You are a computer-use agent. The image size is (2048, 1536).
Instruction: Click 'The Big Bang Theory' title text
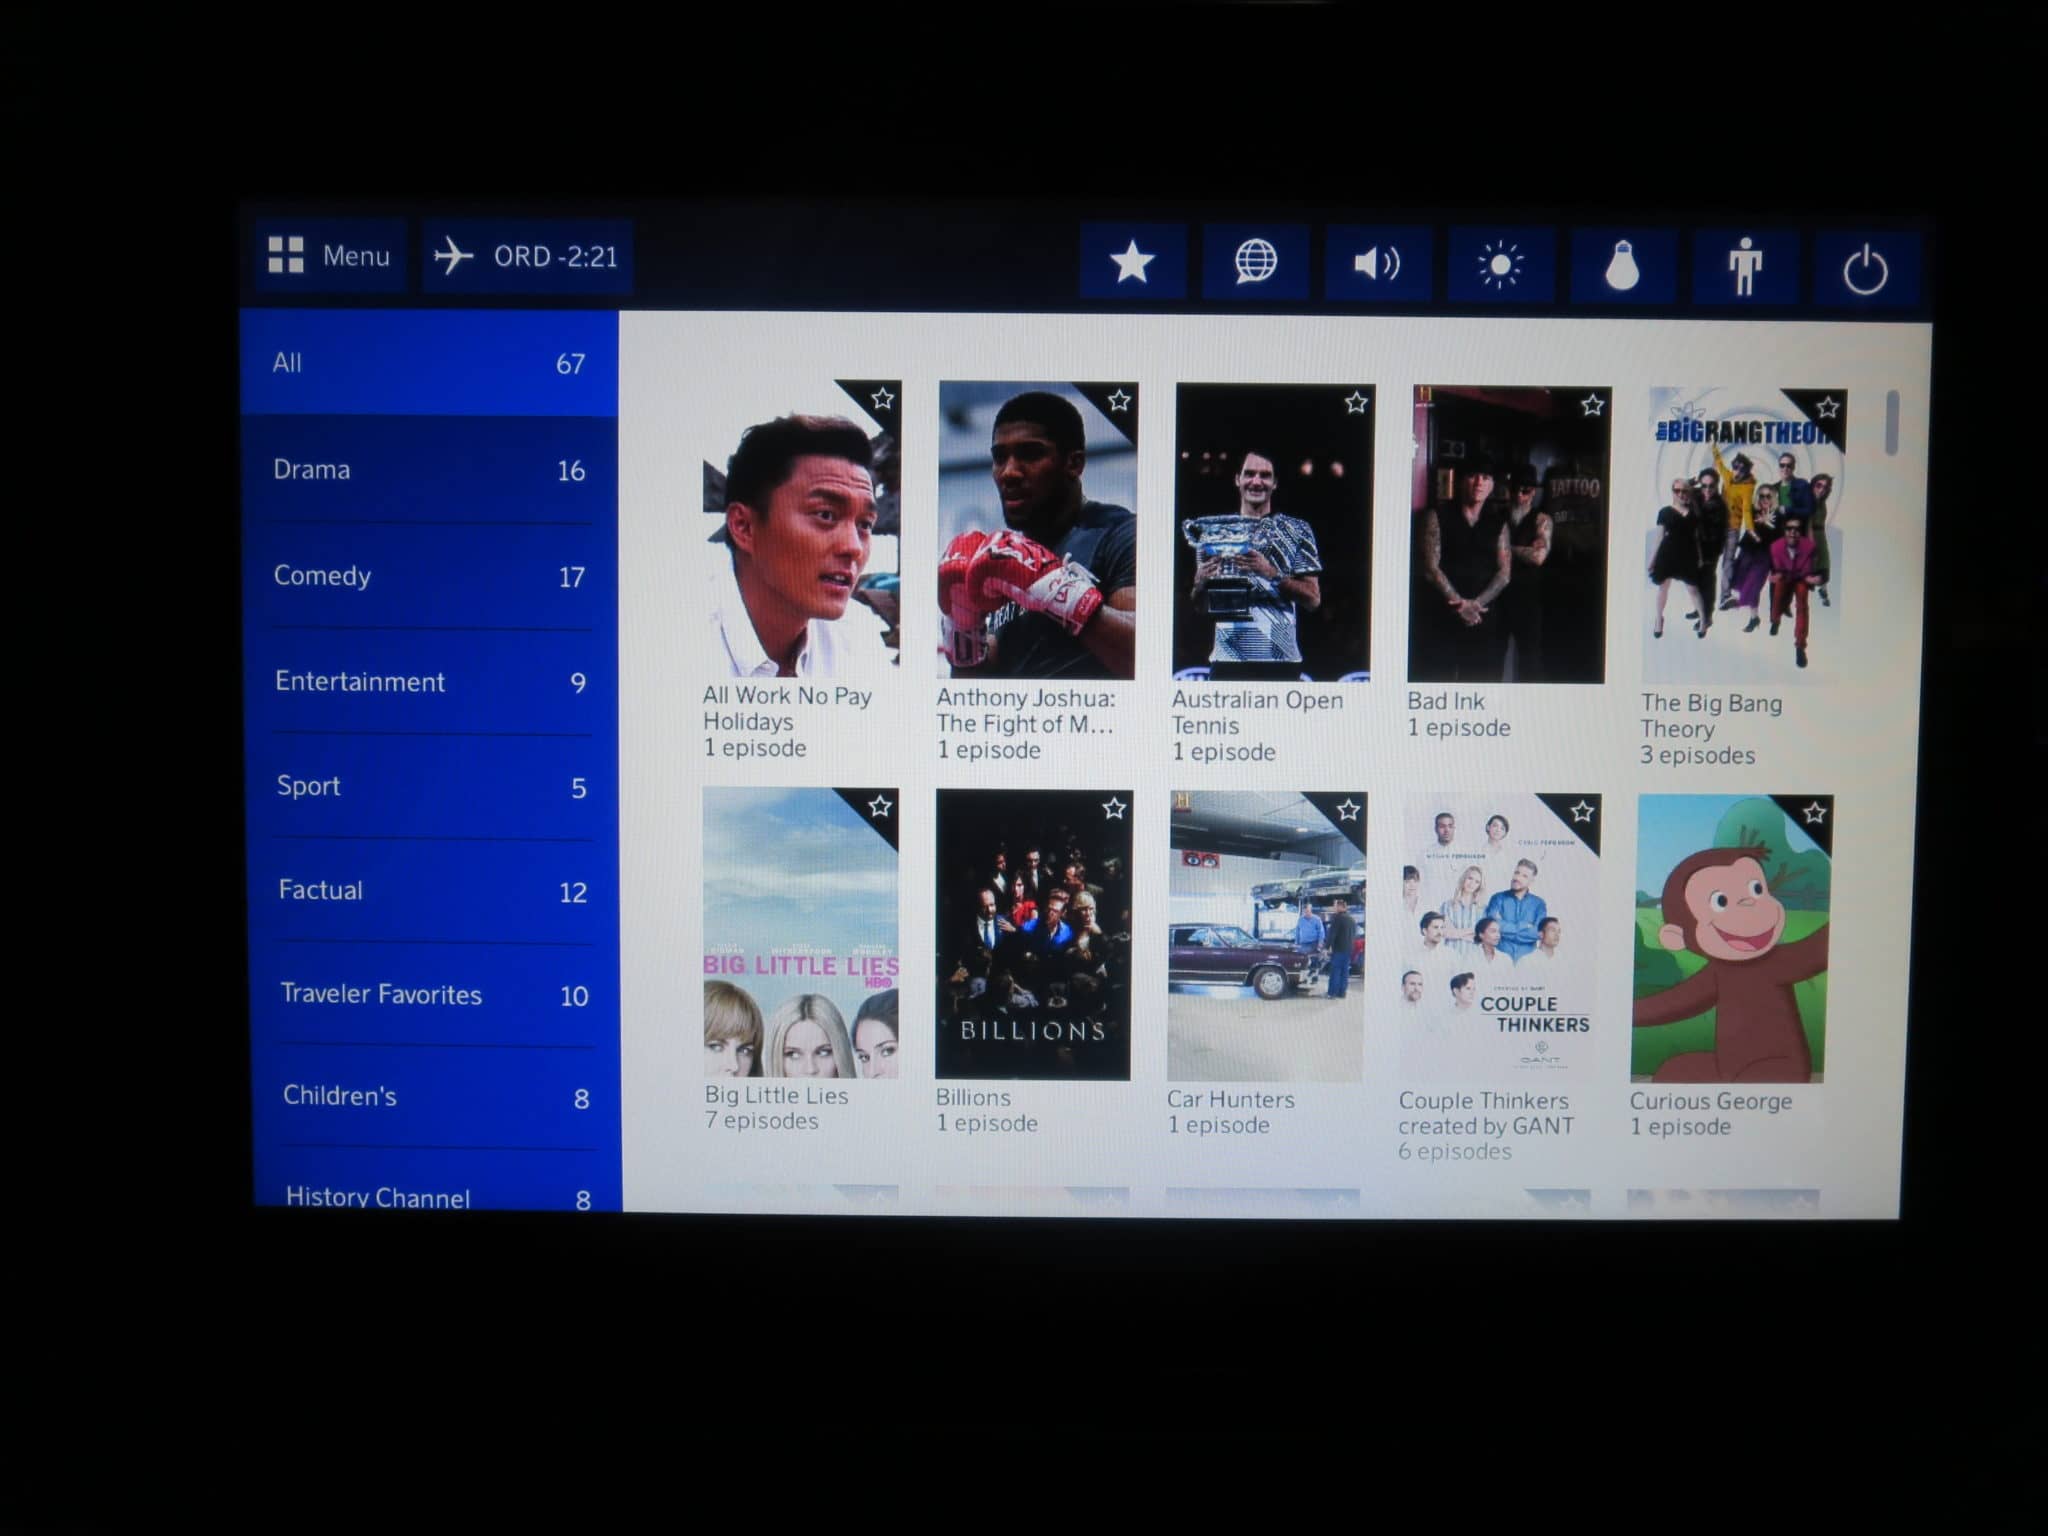coord(1711,716)
